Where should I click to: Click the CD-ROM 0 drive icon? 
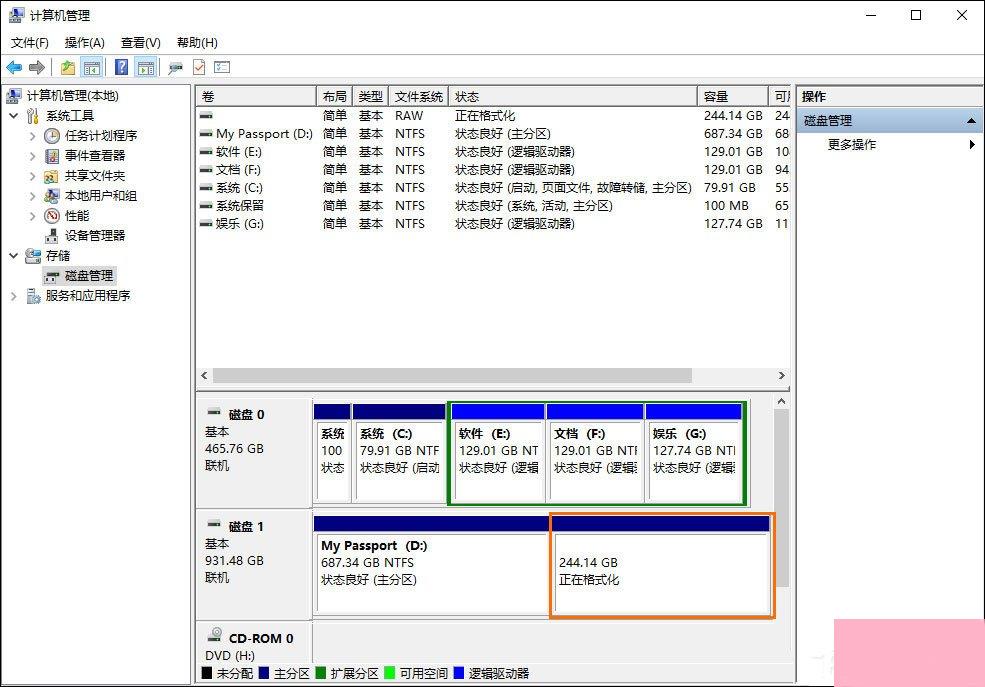[215, 635]
